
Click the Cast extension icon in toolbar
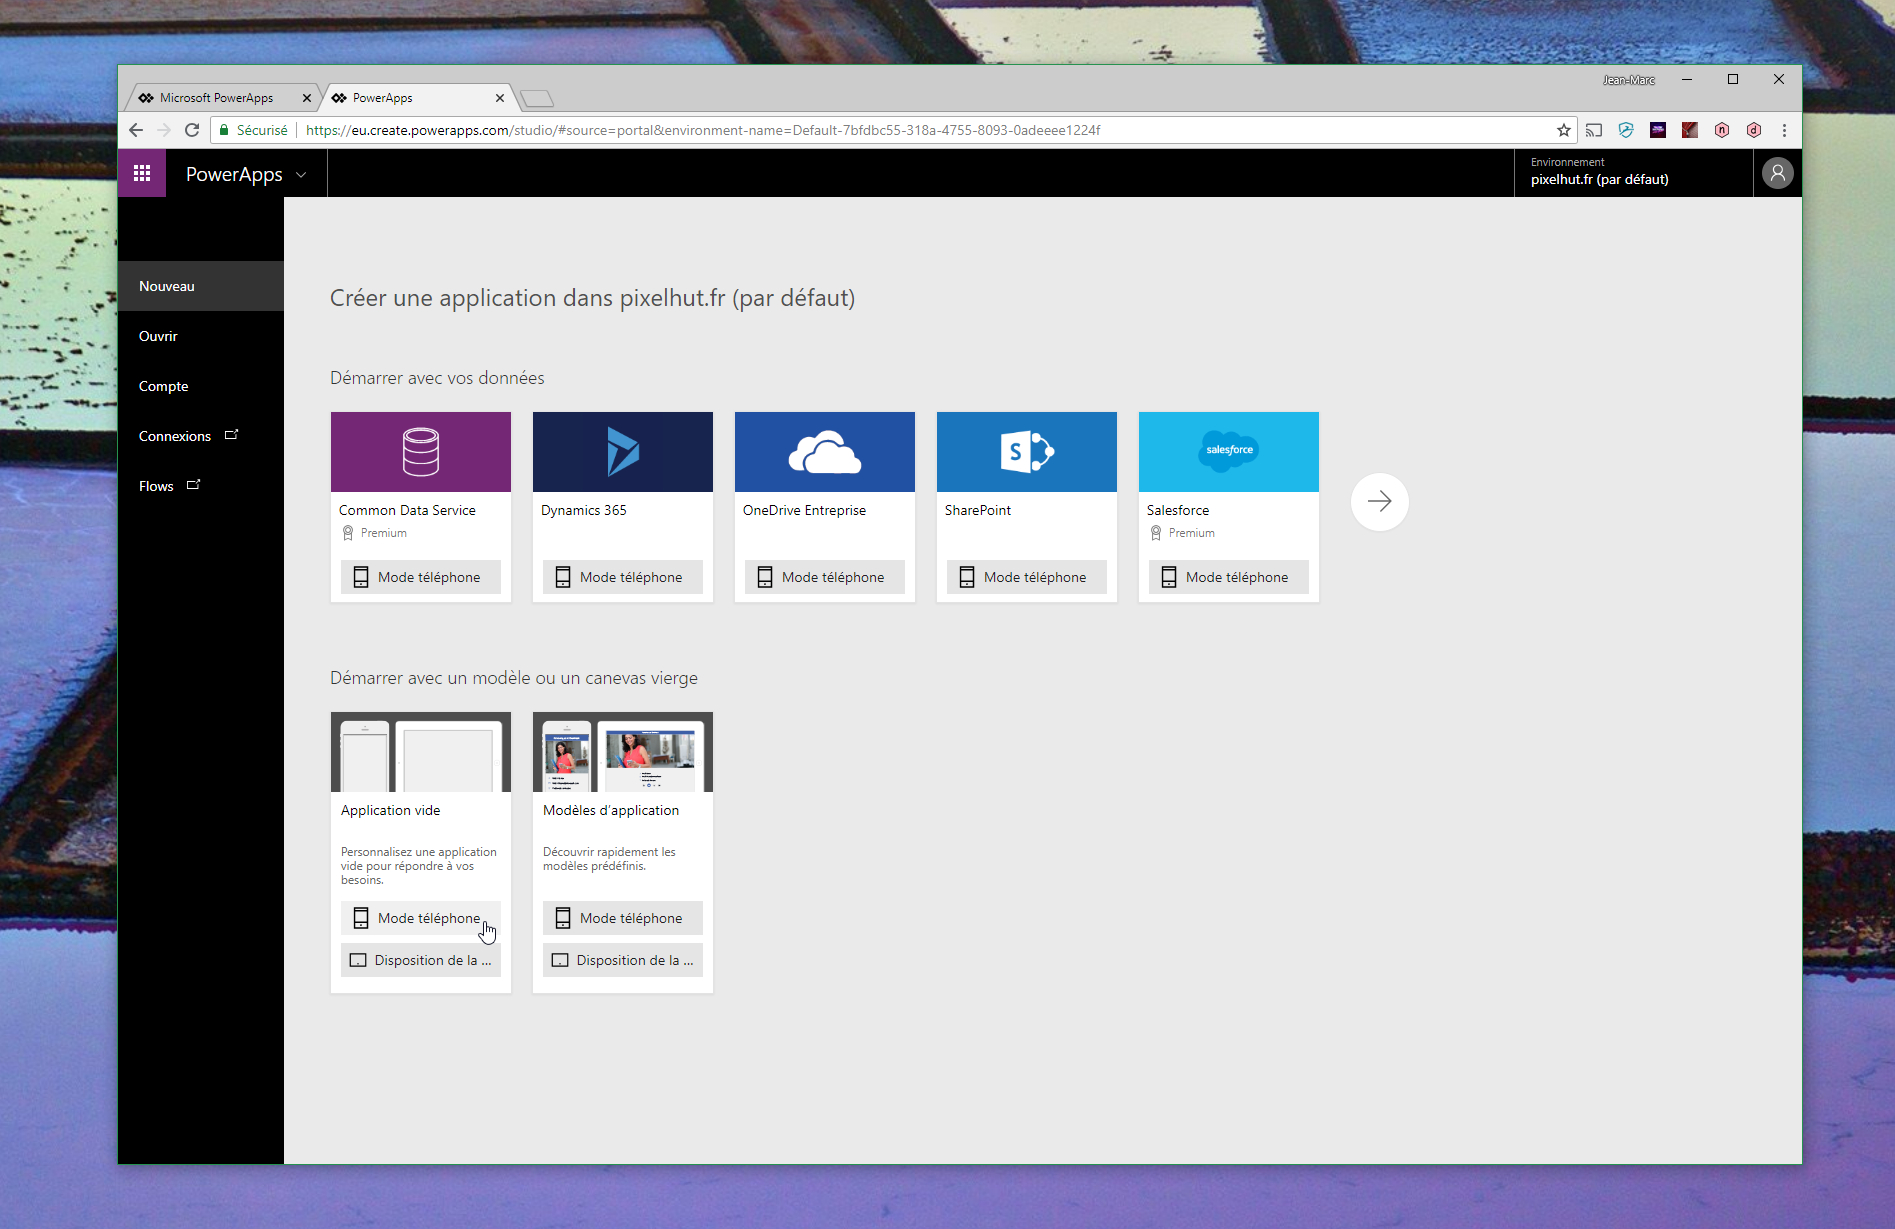(1594, 130)
